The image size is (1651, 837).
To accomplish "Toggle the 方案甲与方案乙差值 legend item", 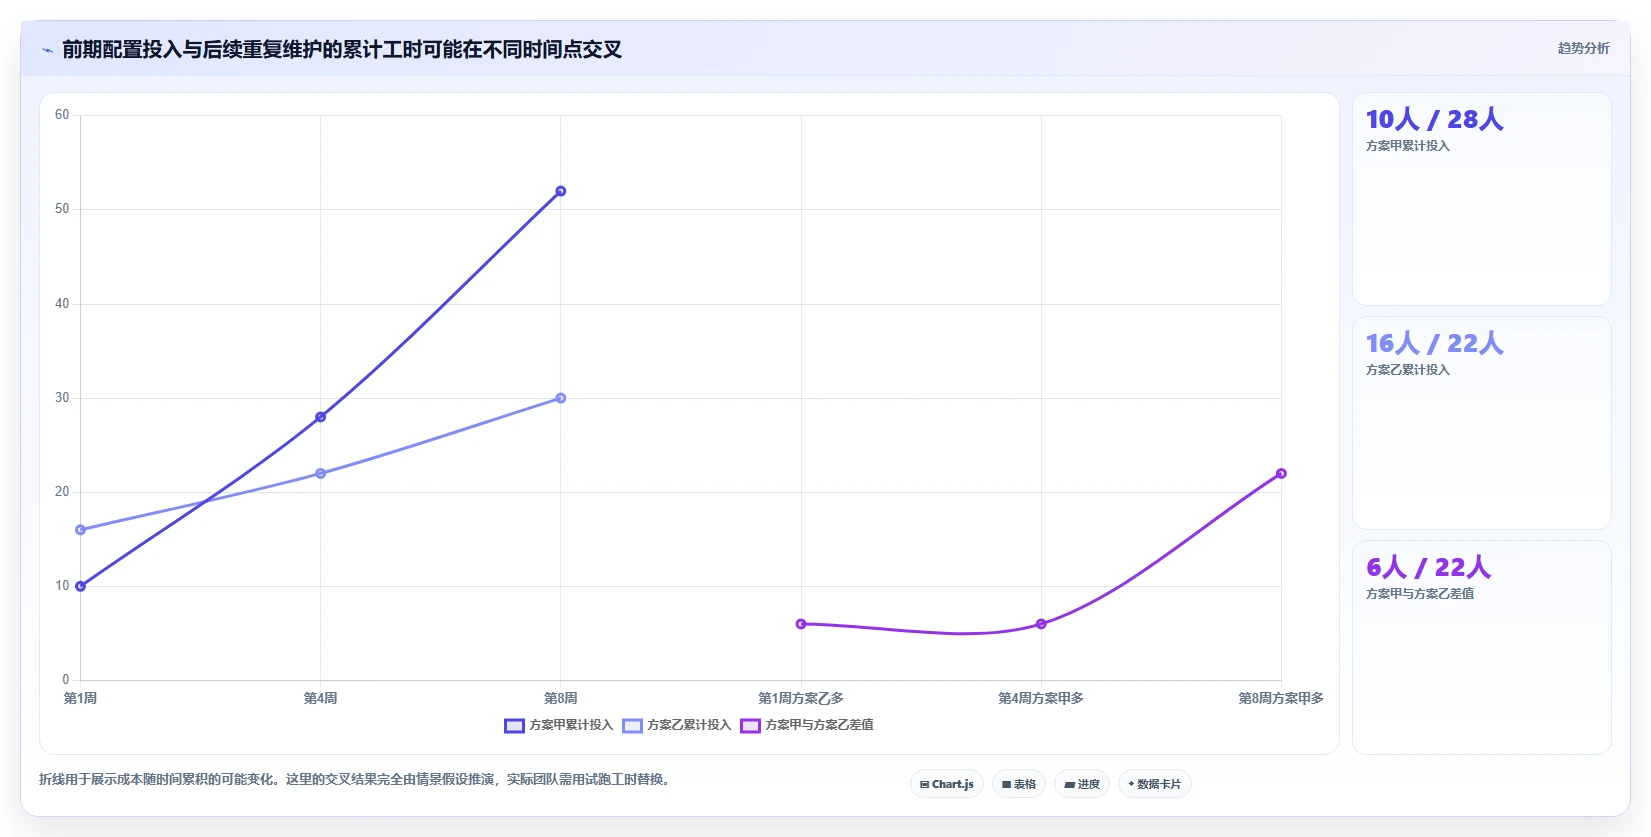I will click(807, 725).
